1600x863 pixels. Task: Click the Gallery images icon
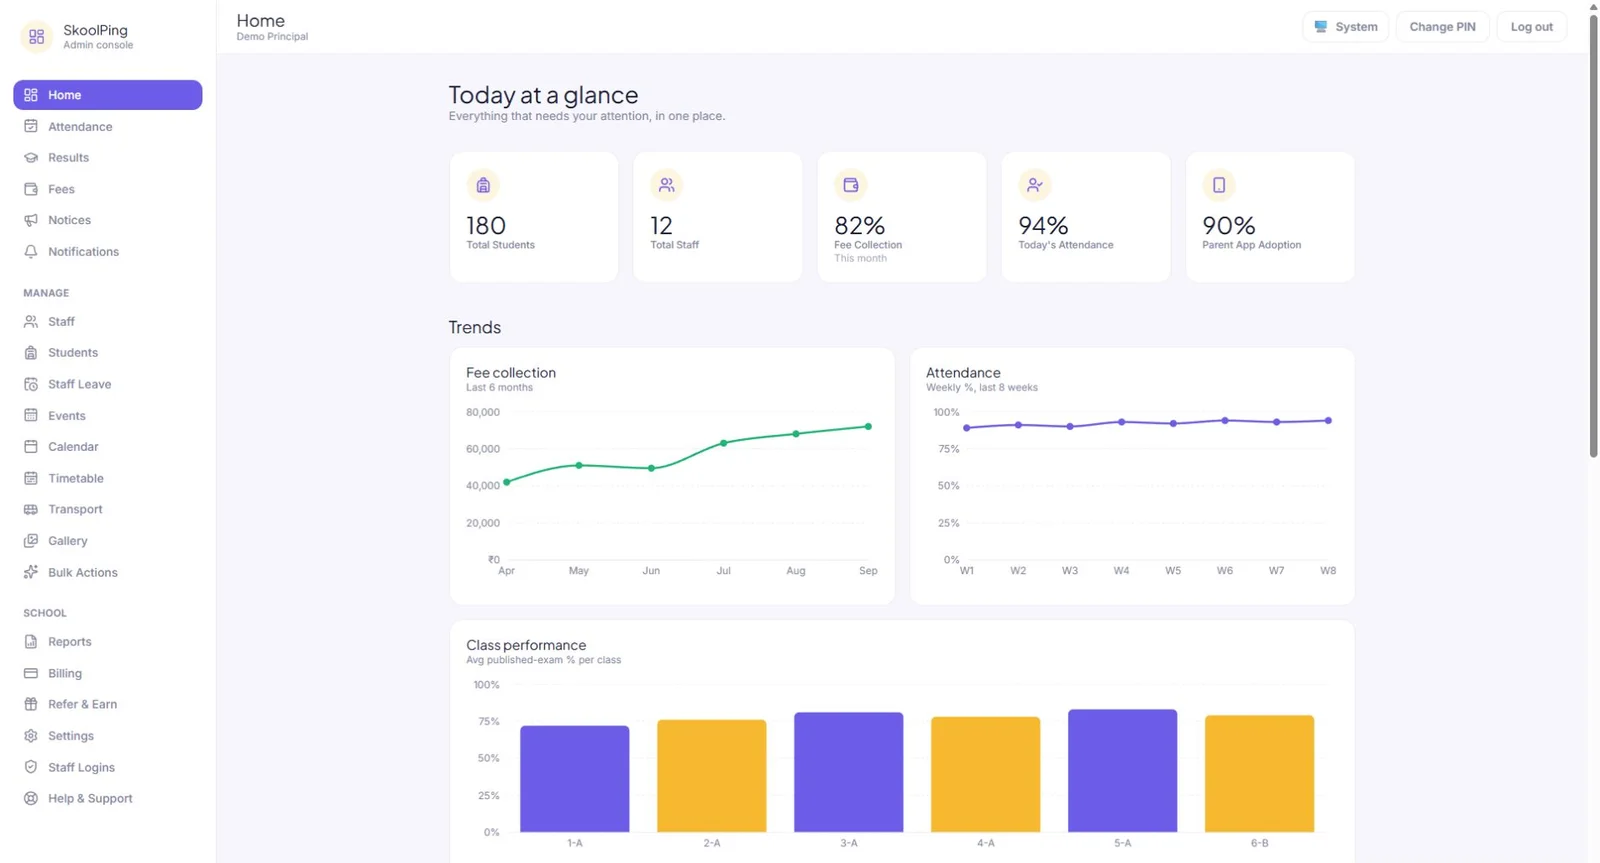click(x=31, y=541)
